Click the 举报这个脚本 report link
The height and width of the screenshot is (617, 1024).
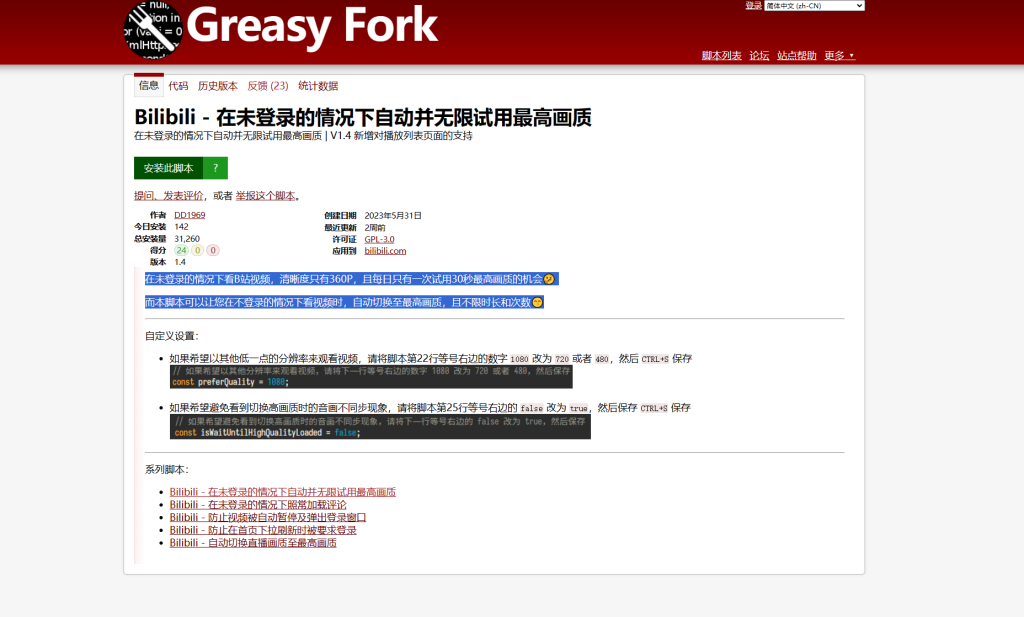coord(265,196)
